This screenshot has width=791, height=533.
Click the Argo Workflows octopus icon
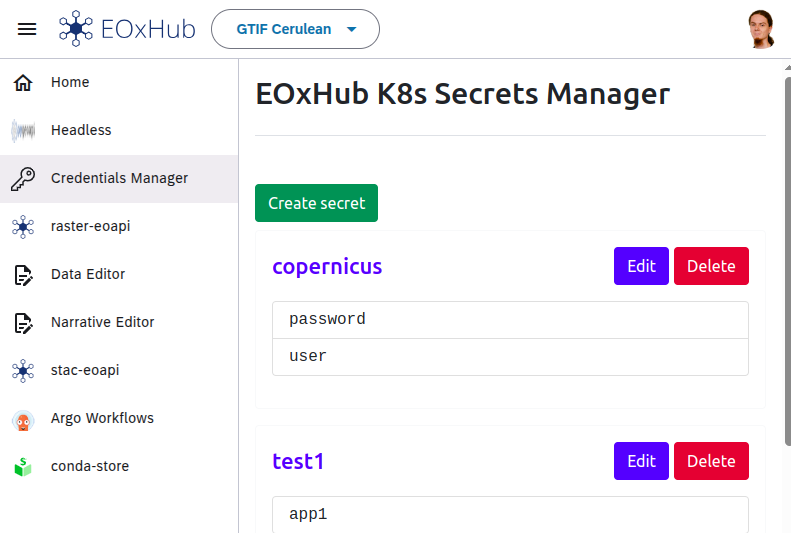coord(23,418)
